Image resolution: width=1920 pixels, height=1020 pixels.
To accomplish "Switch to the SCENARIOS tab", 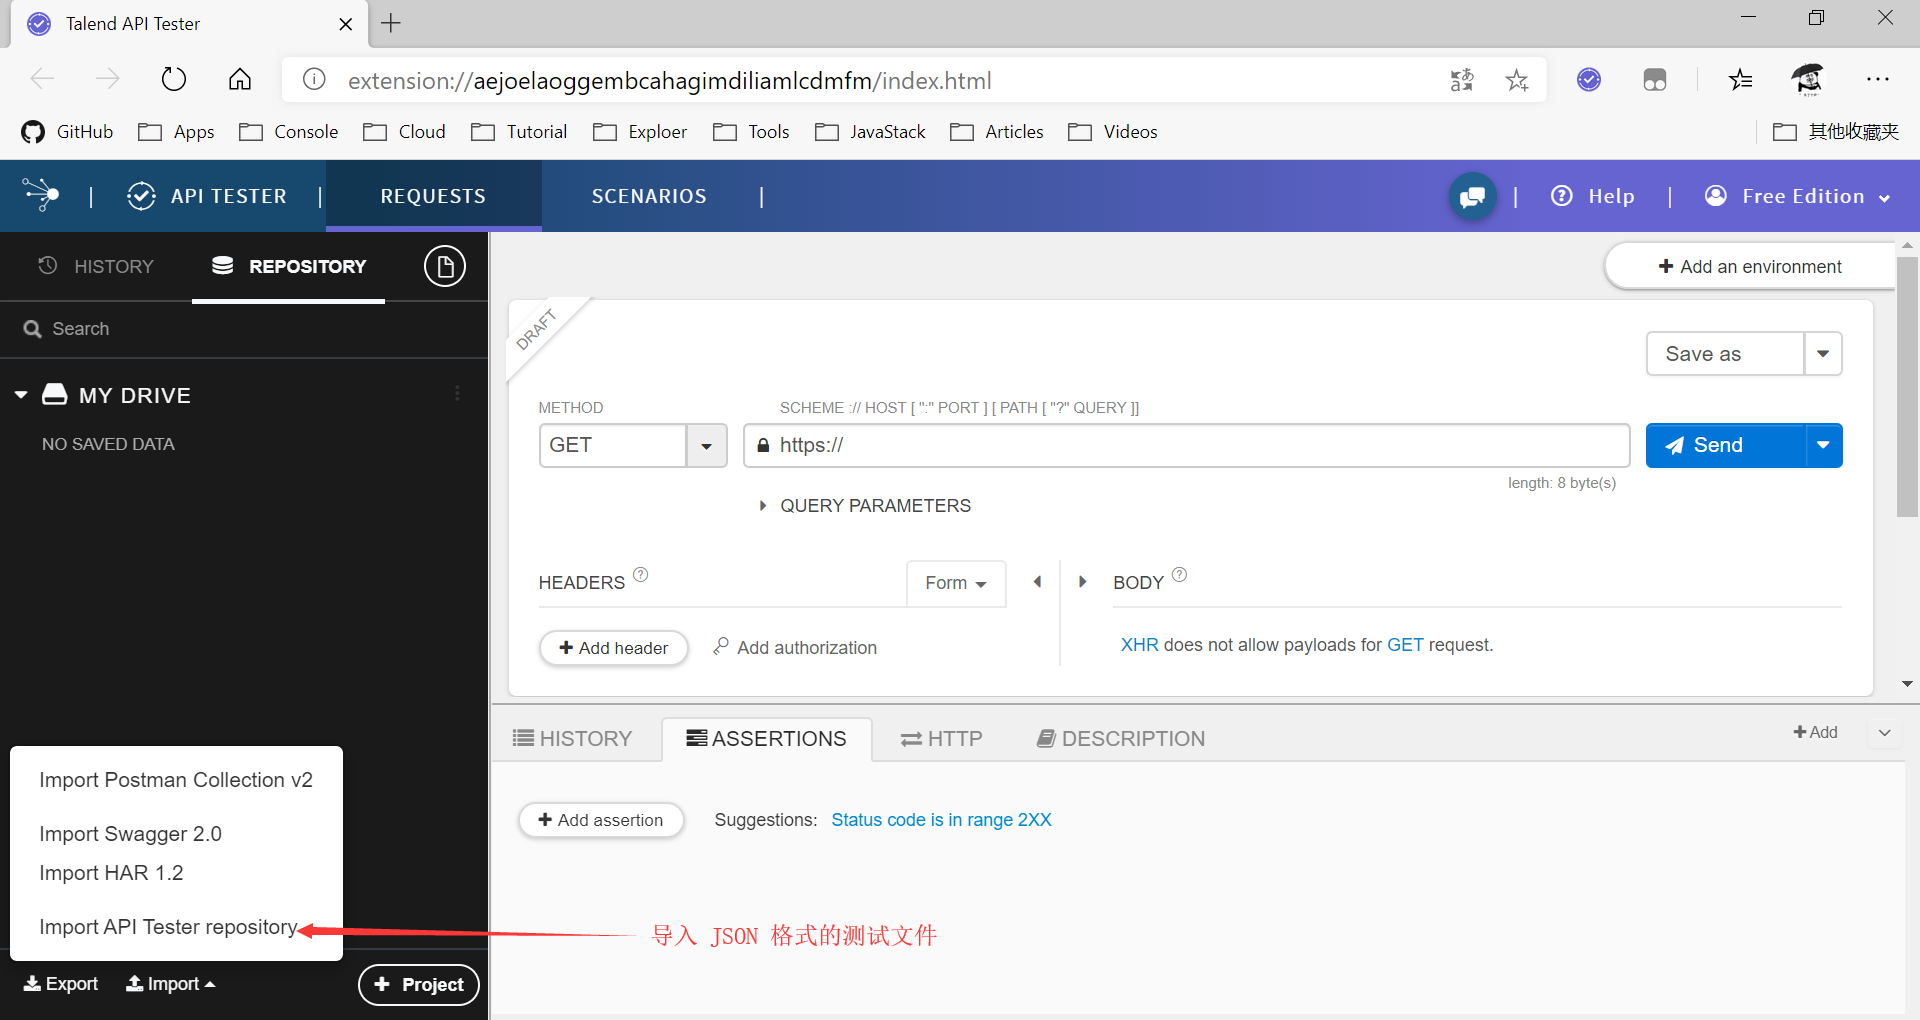I will (648, 195).
